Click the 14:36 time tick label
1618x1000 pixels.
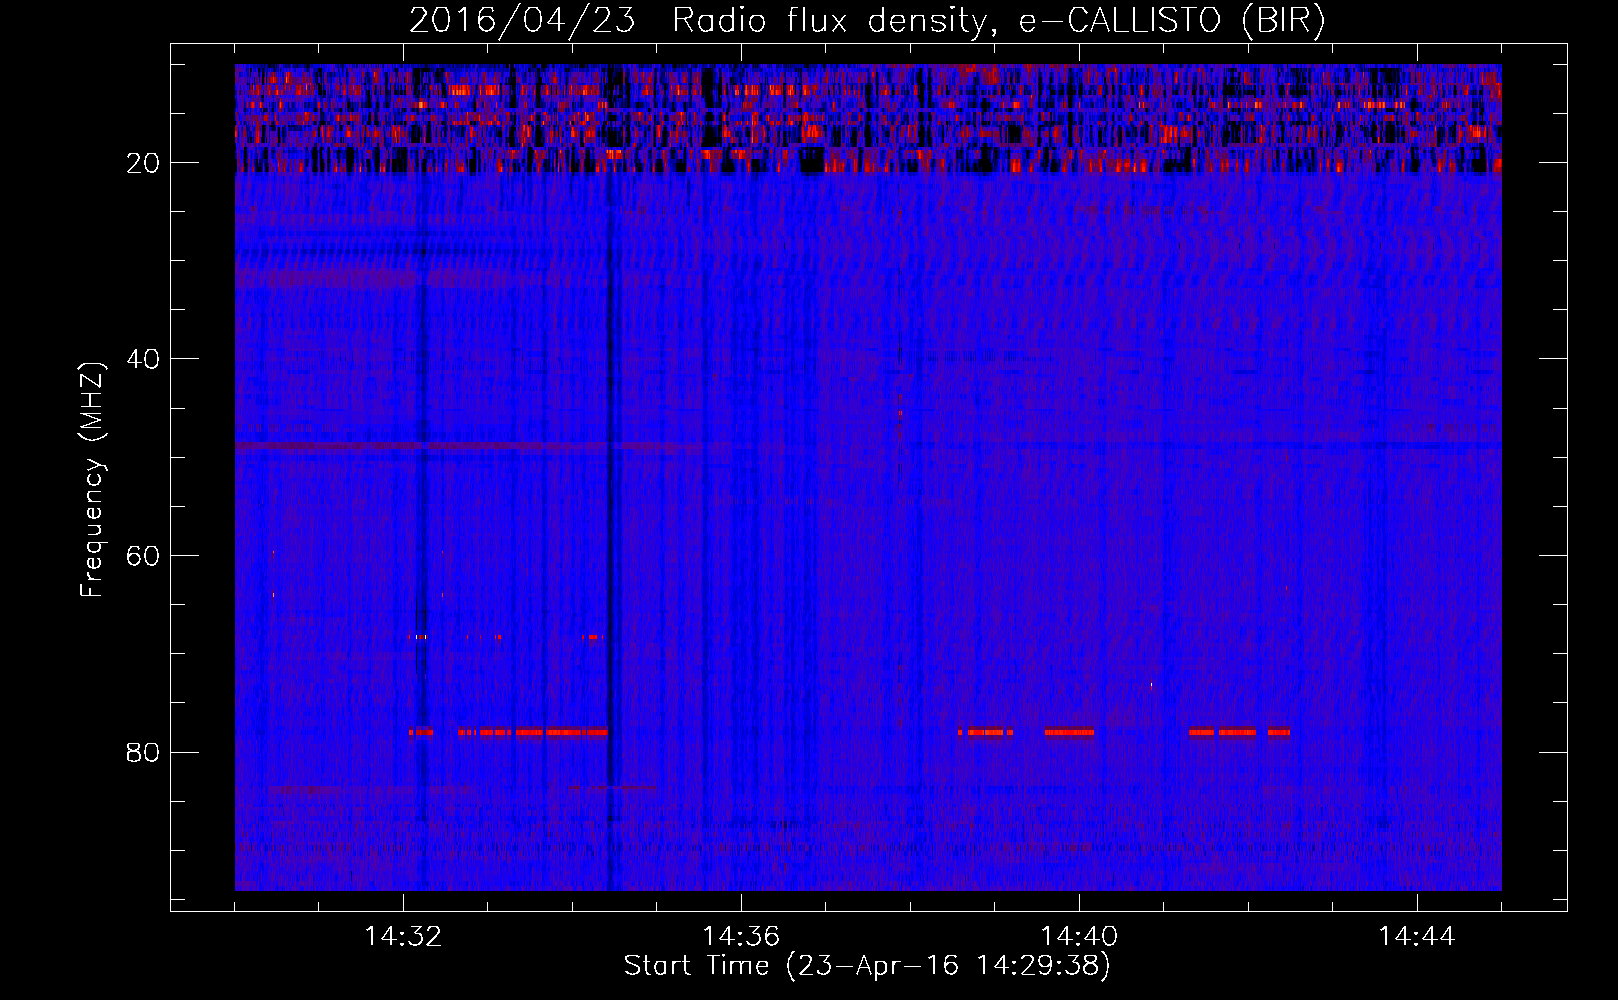pos(741,937)
